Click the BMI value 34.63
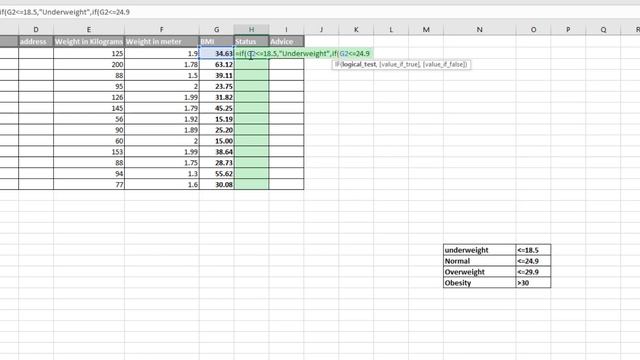Screen dimensions: 640x360 tap(216, 53)
